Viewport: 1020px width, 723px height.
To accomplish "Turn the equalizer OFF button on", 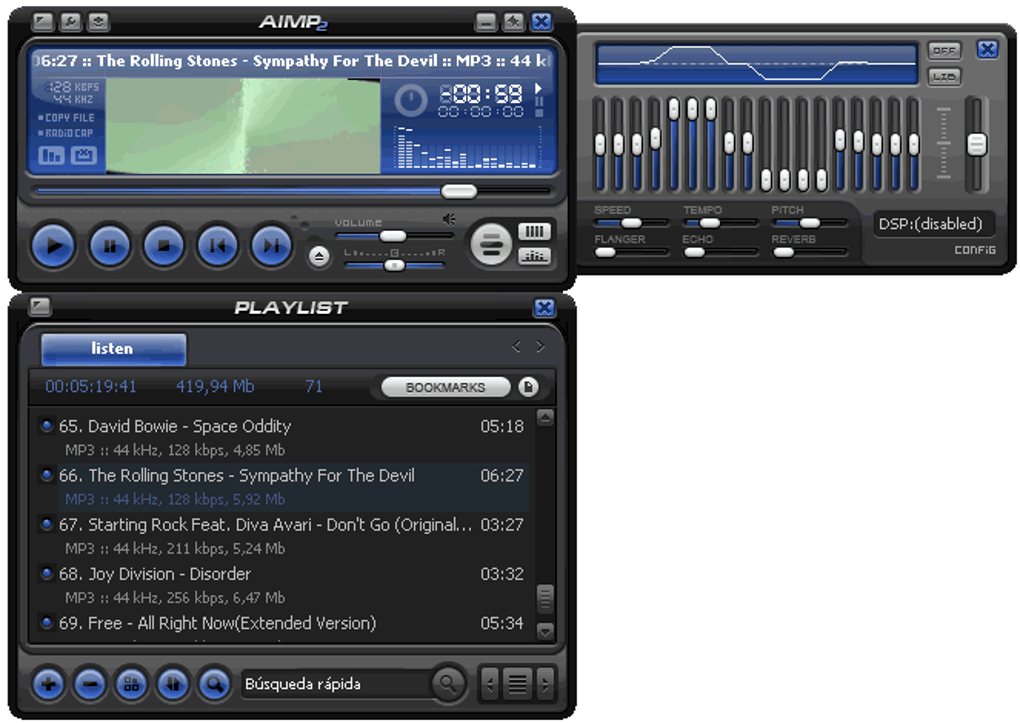I will [x=944, y=50].
